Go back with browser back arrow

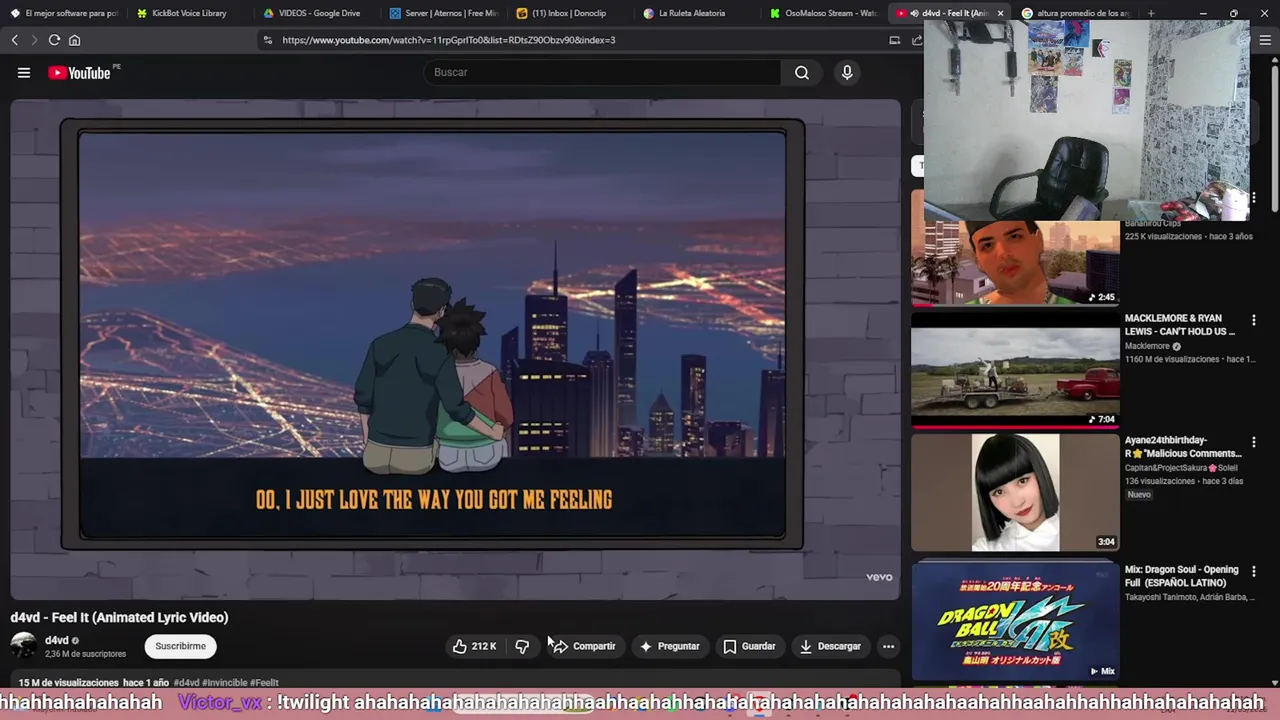point(14,40)
